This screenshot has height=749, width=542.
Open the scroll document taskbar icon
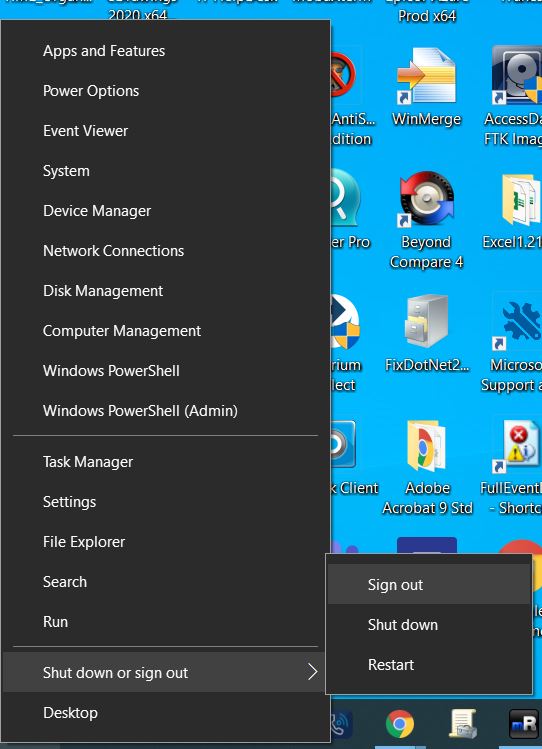(x=462, y=724)
